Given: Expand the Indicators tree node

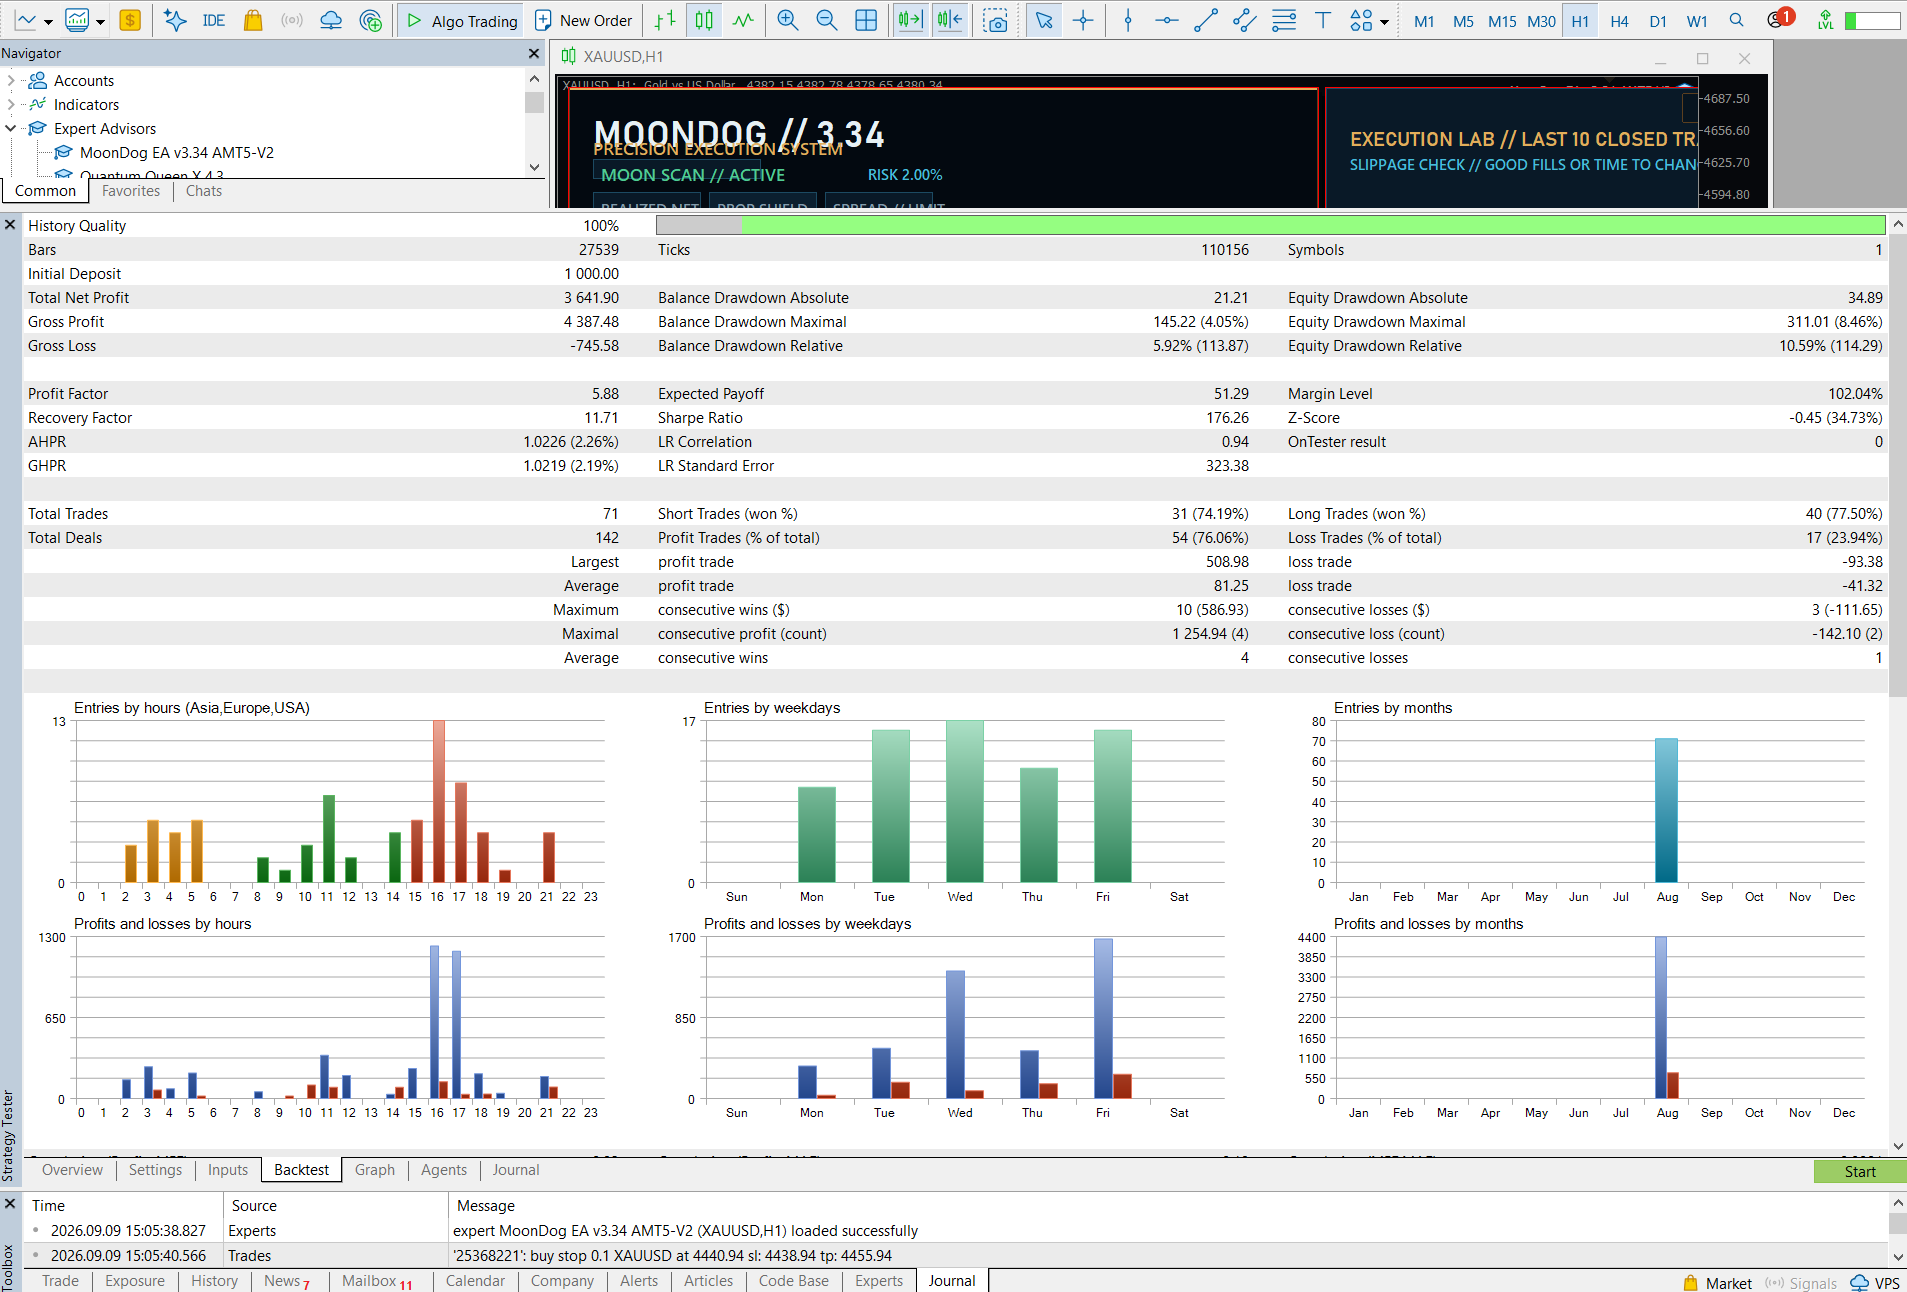Looking at the screenshot, I should click(11, 105).
